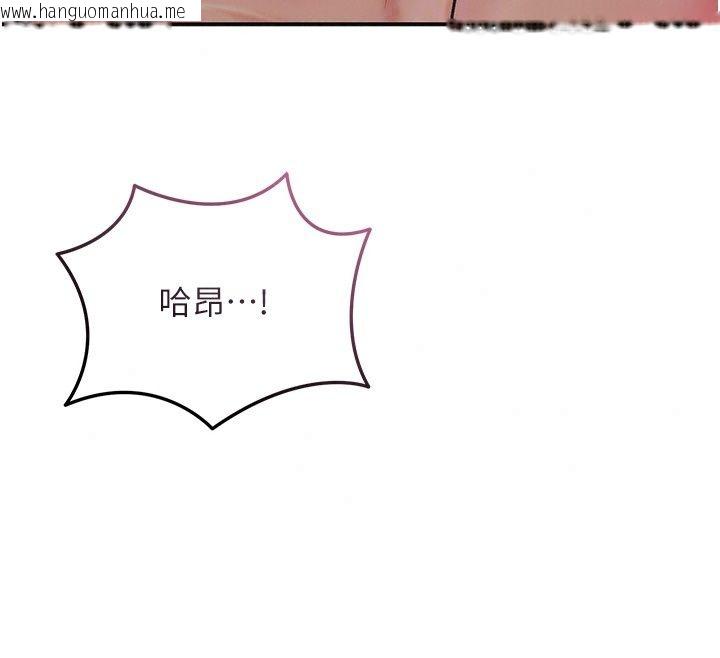Select the spiky speech bubble's top-right spike

click(x=286, y=174)
